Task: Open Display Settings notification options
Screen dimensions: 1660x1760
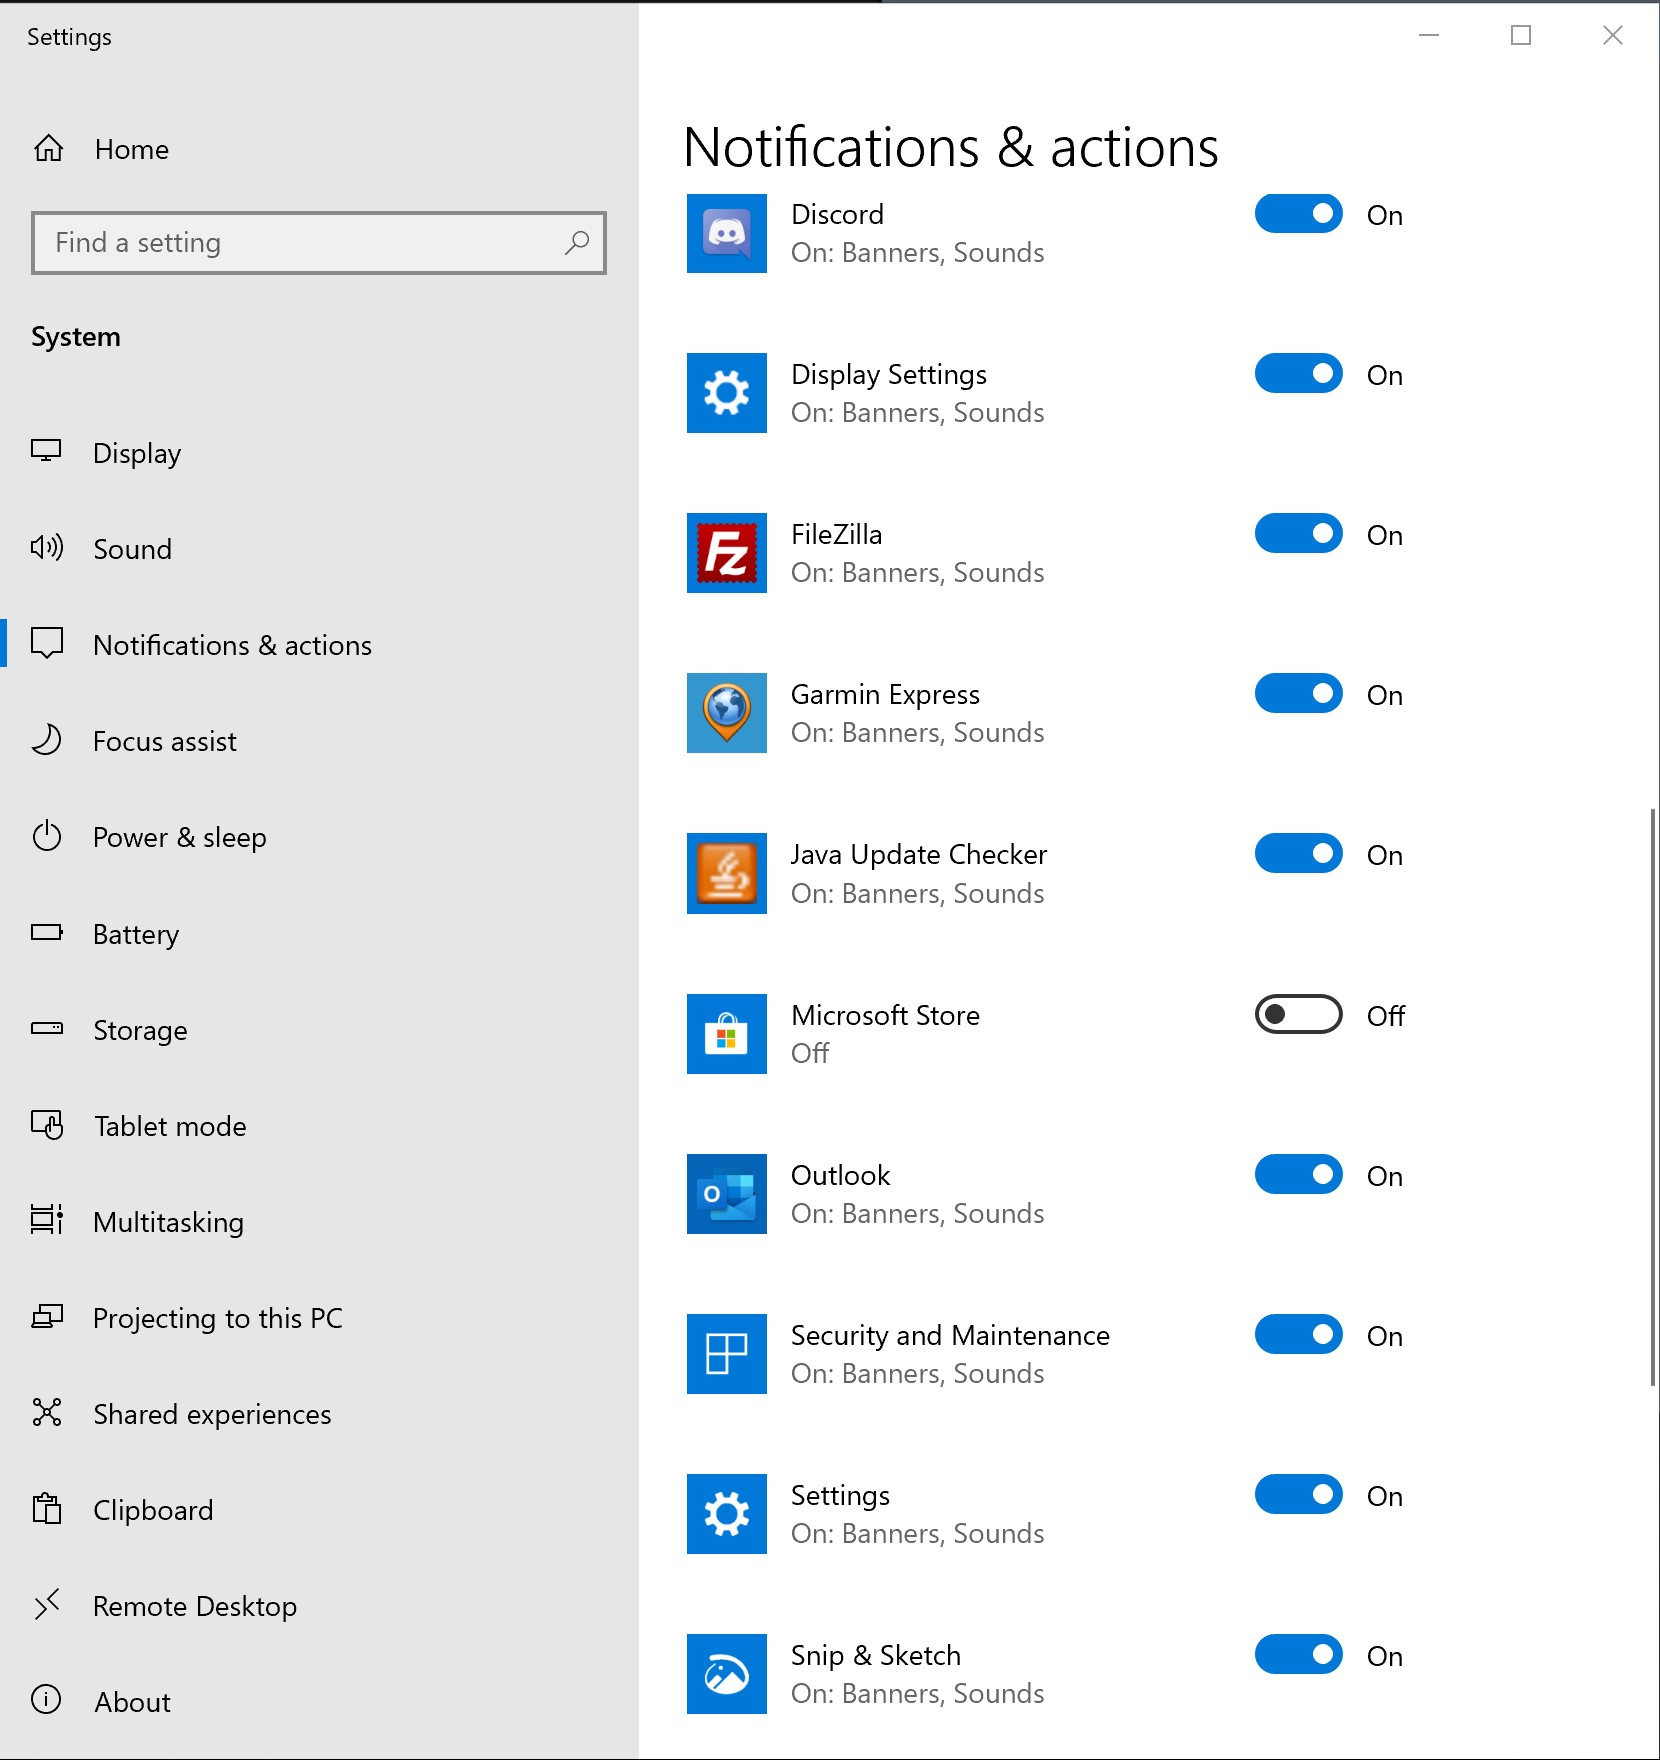Action: pos(888,375)
